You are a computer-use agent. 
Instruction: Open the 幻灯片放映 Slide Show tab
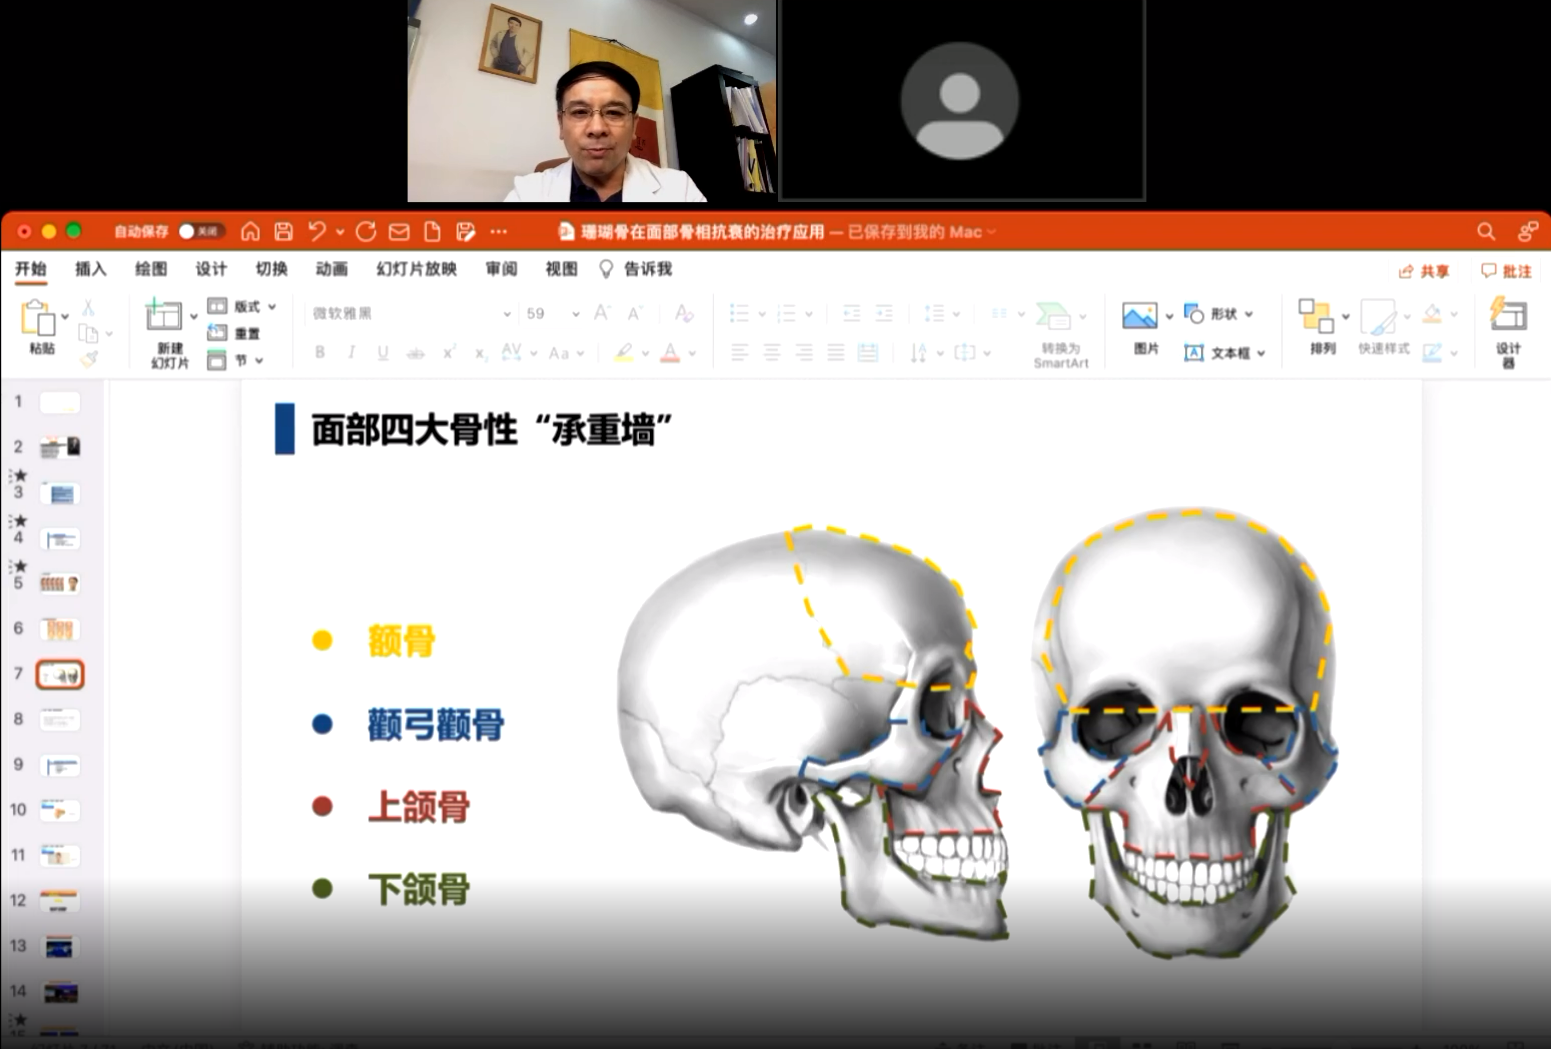tap(416, 269)
